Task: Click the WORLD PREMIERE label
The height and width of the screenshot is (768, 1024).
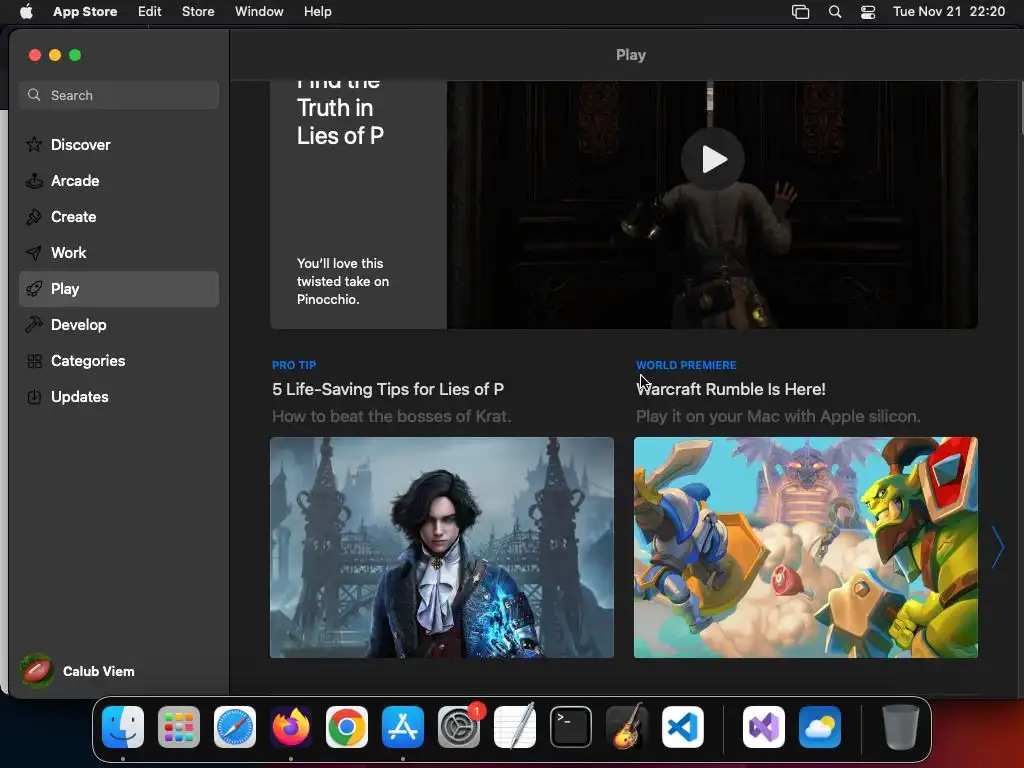Action: 686,365
